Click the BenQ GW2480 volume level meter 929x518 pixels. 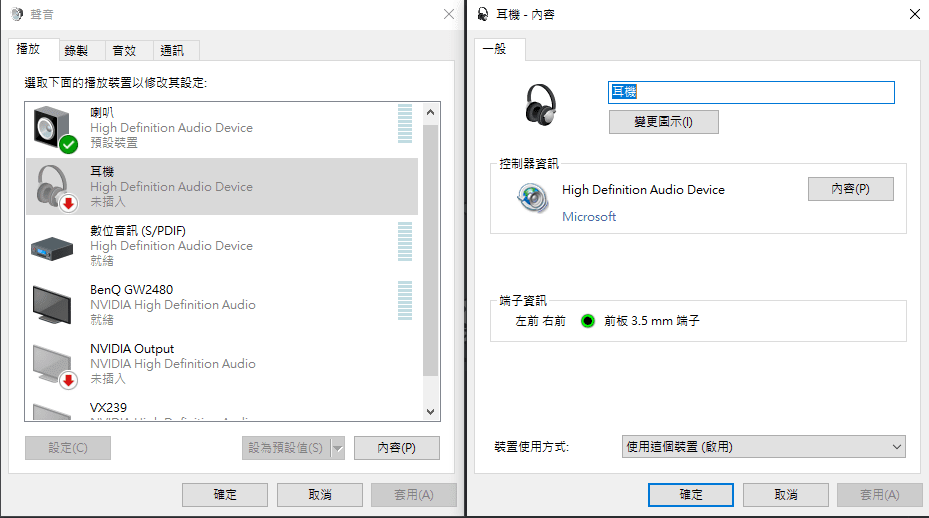(405, 300)
